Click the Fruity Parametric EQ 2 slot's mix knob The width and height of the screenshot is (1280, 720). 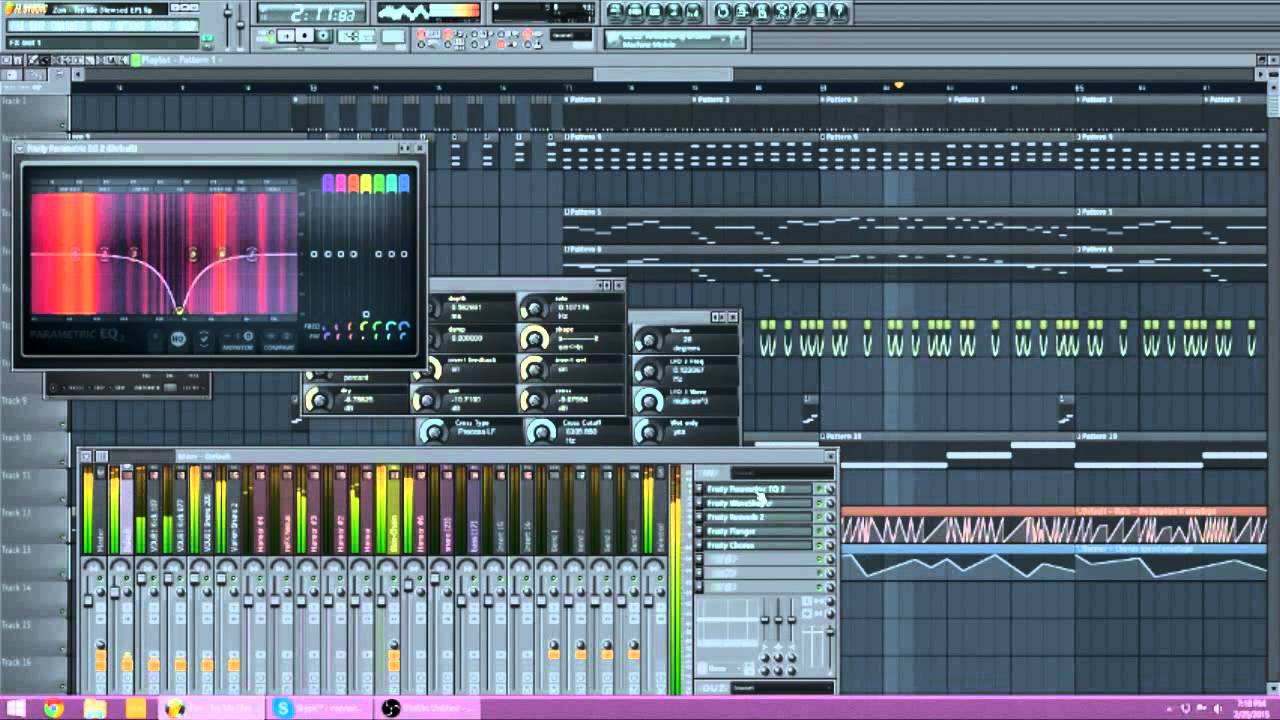click(x=829, y=489)
